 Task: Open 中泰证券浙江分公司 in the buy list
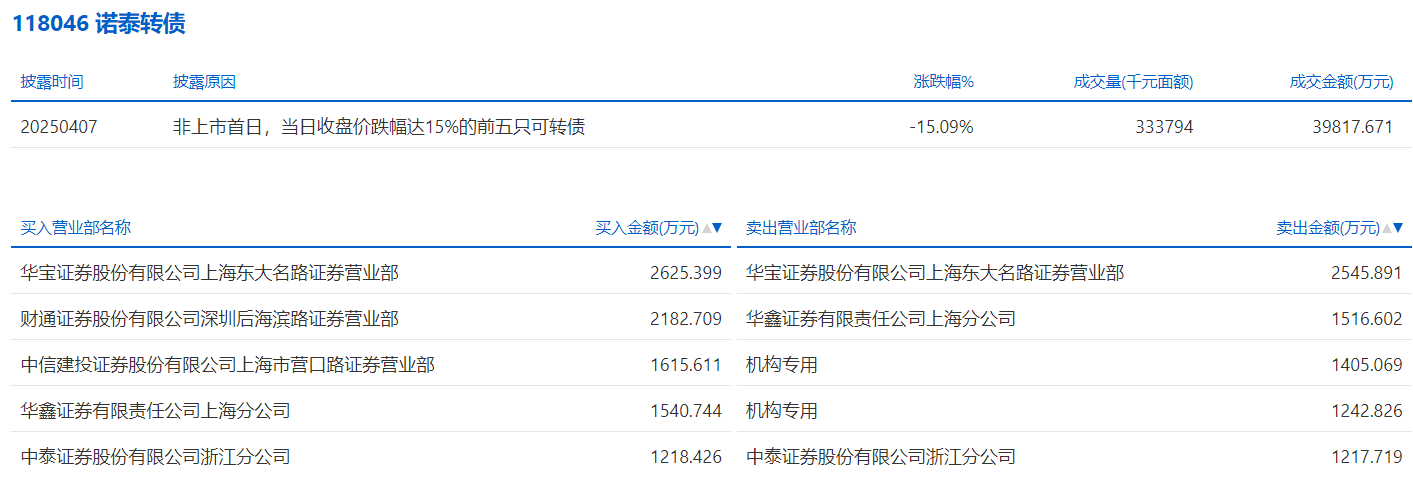click(x=156, y=457)
